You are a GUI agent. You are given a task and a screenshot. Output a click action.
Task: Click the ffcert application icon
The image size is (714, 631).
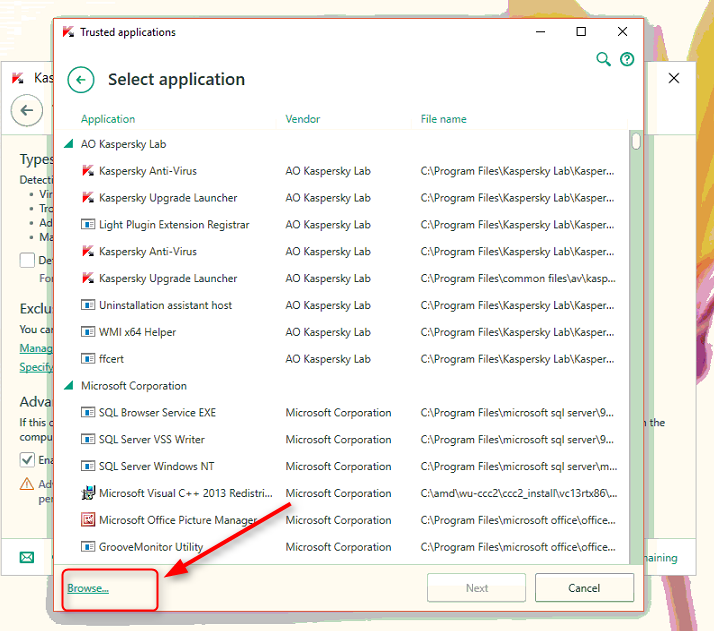point(88,359)
